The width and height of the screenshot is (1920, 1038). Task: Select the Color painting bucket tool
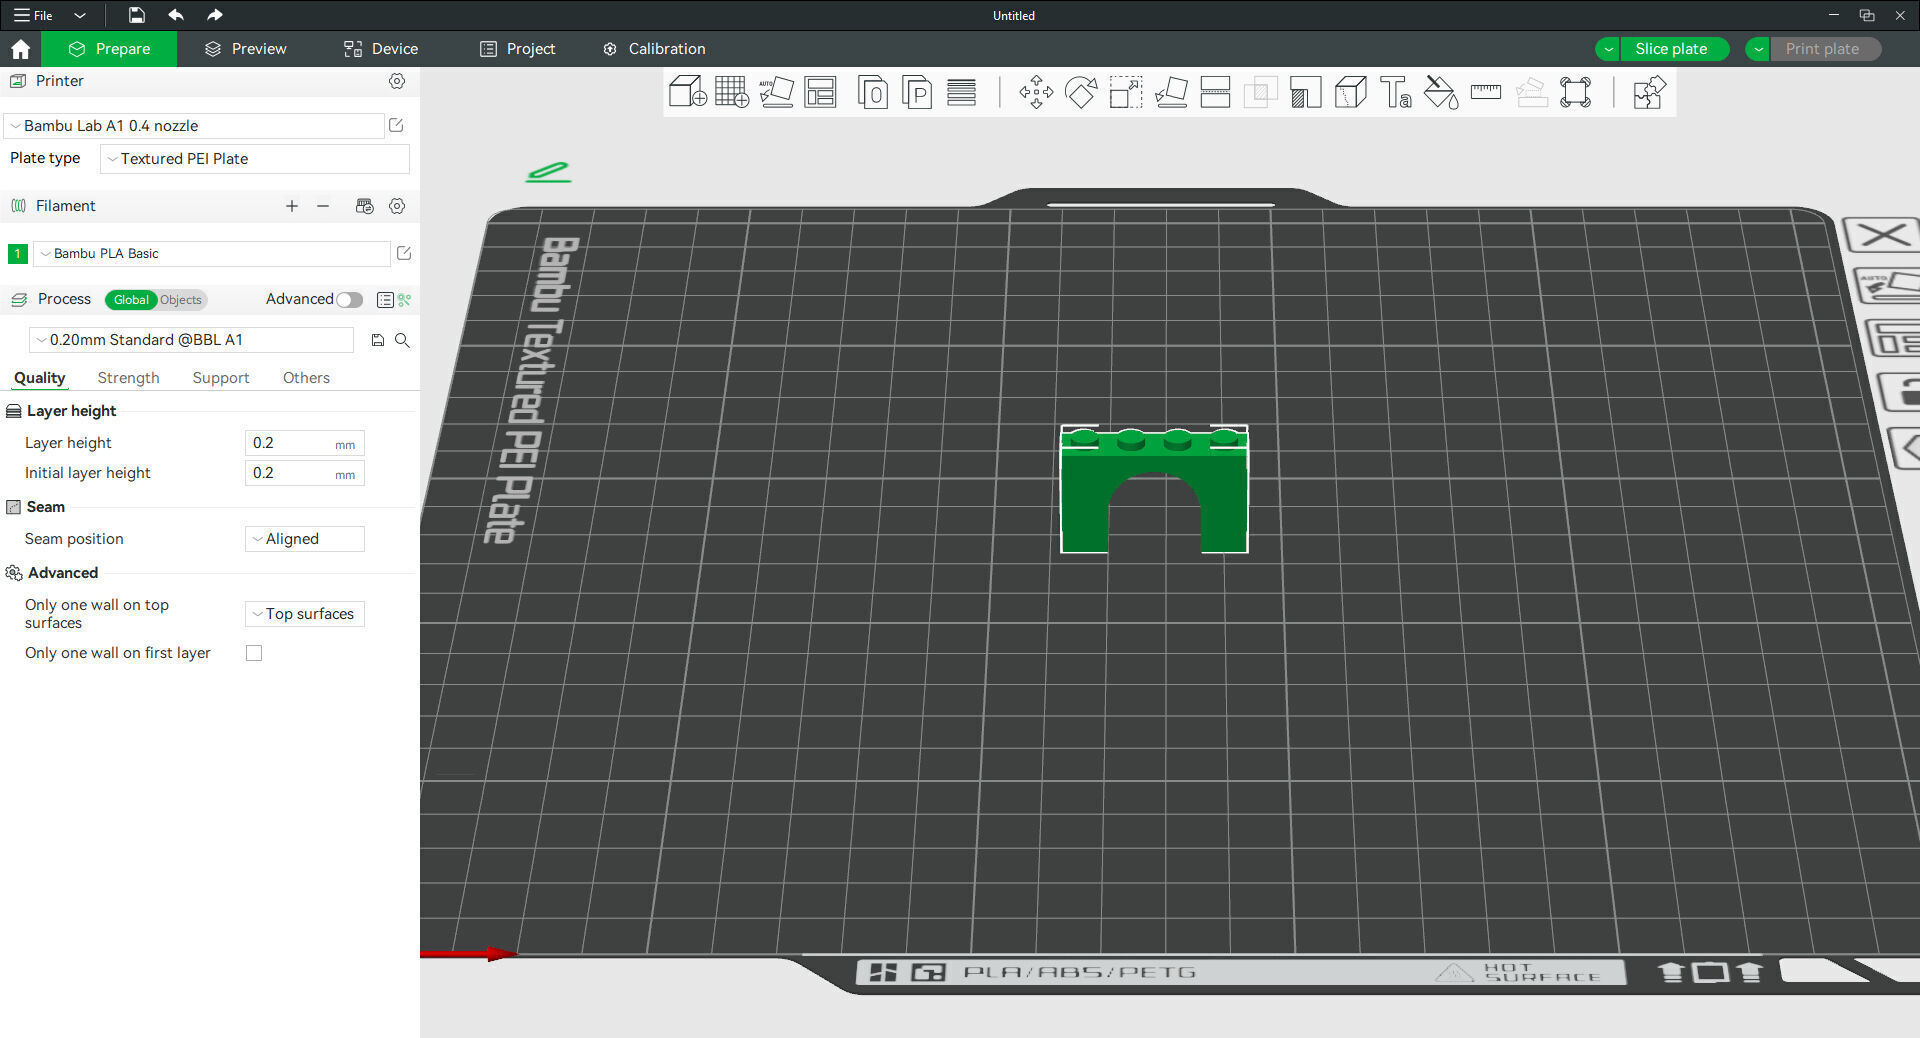(1441, 92)
